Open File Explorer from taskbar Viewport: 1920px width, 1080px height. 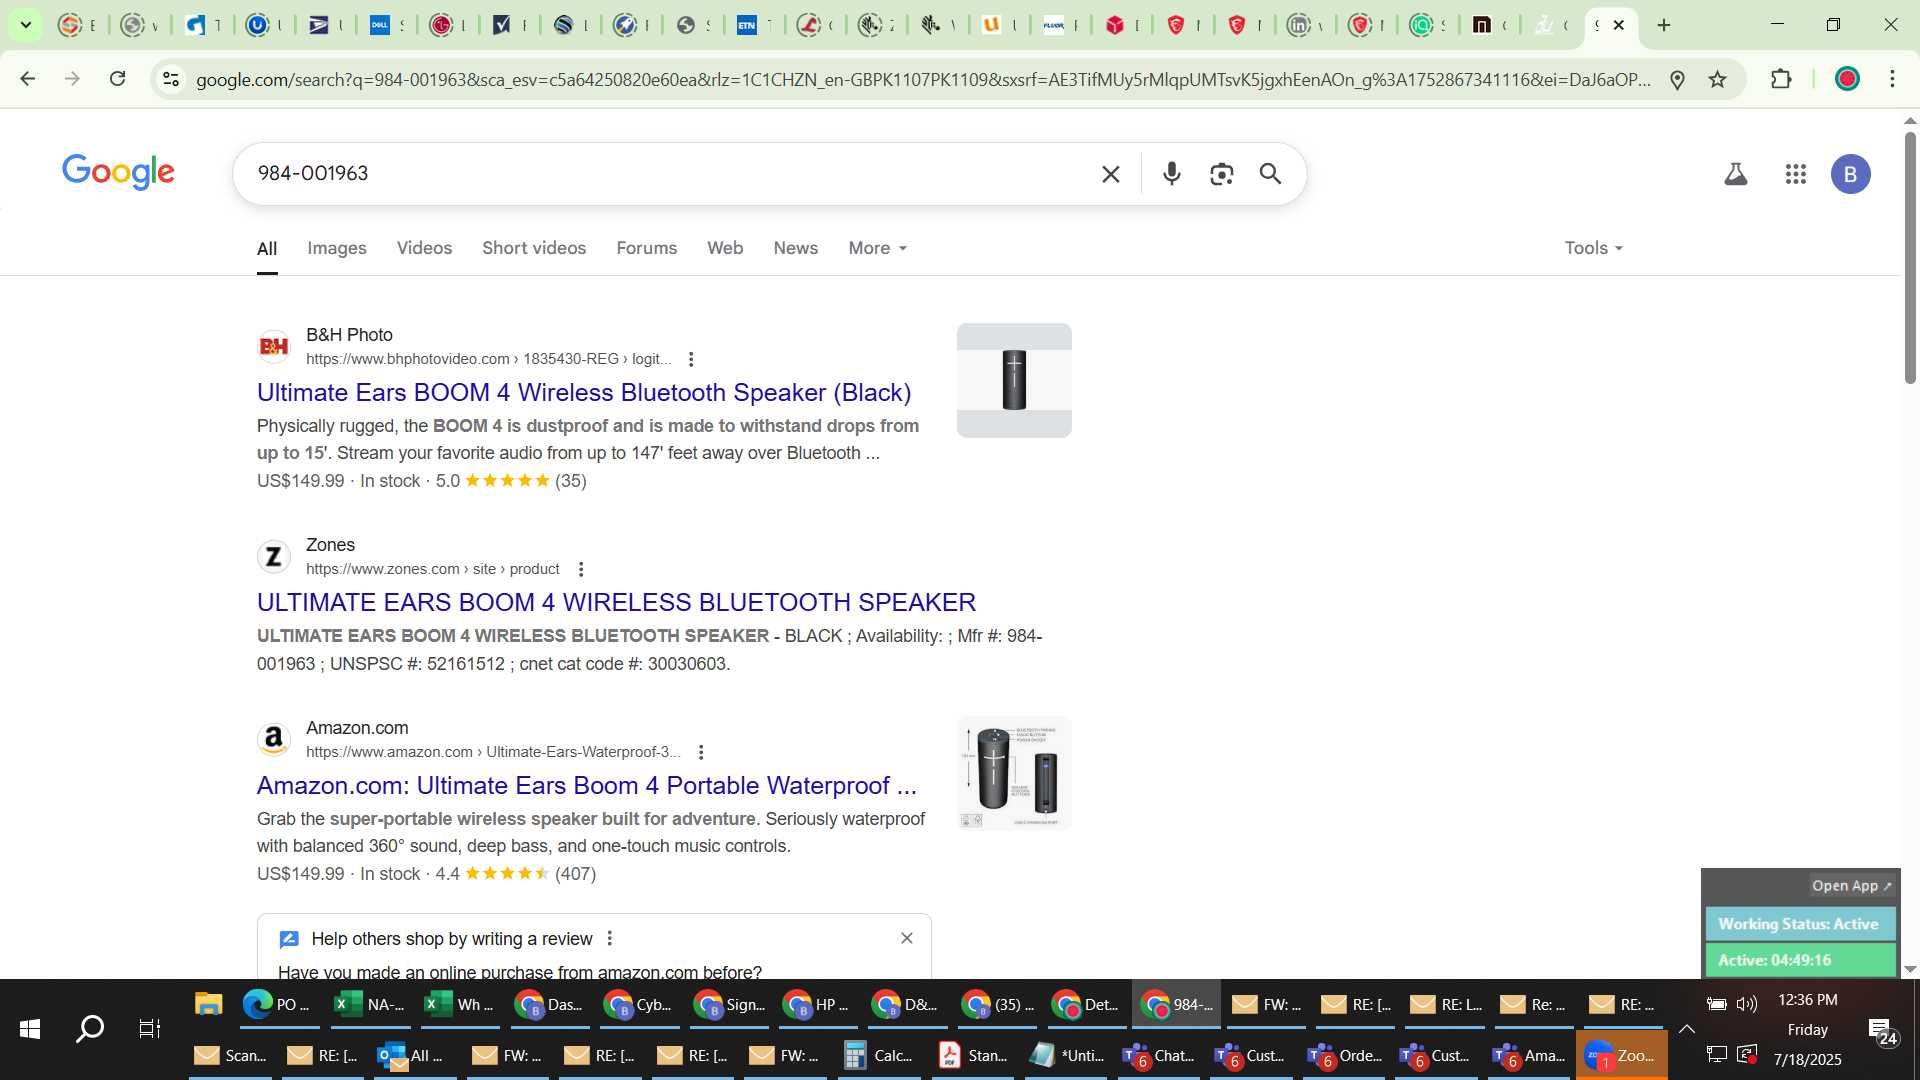point(208,1004)
